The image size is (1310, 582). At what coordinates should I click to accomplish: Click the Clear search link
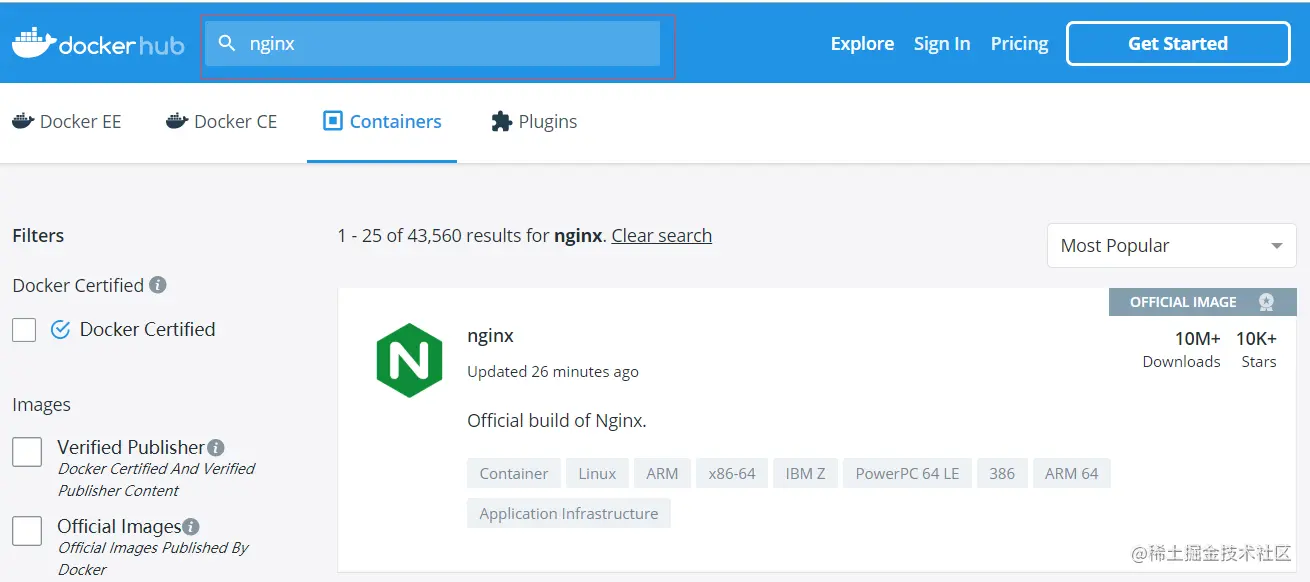coord(661,236)
